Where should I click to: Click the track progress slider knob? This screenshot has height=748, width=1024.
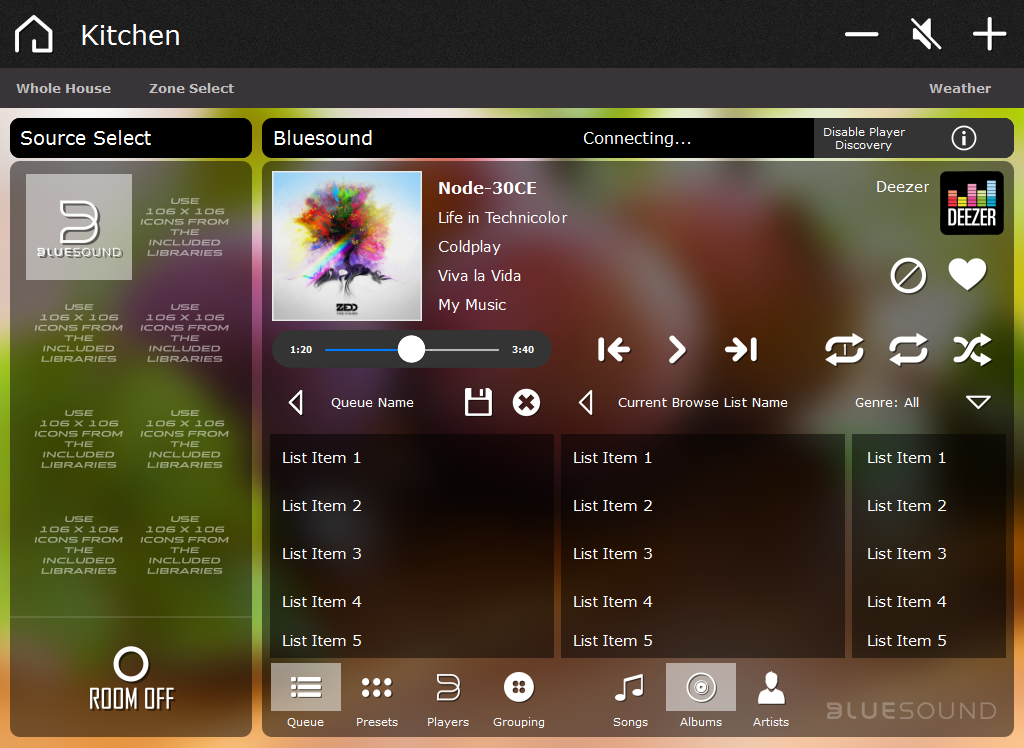click(411, 350)
